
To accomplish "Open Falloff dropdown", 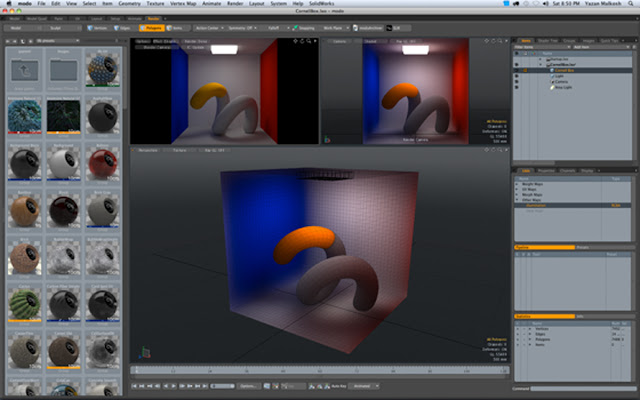I will pyautogui.click(x=276, y=28).
